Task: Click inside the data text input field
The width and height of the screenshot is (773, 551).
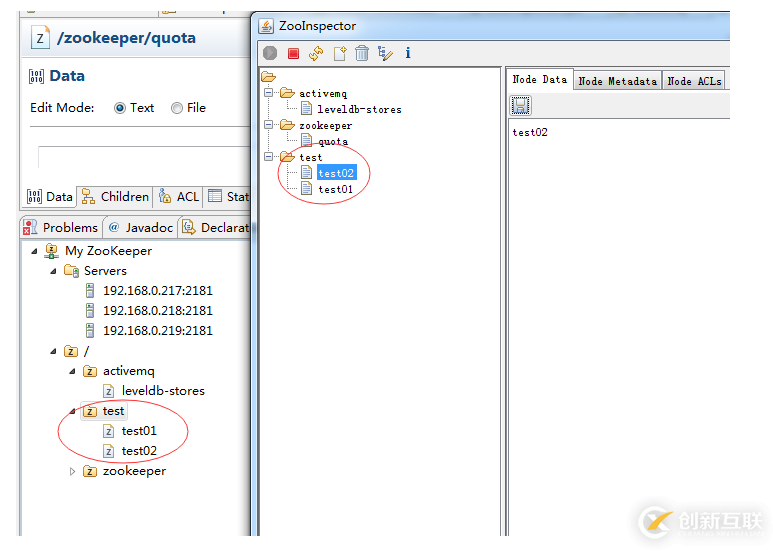Action: [144, 157]
